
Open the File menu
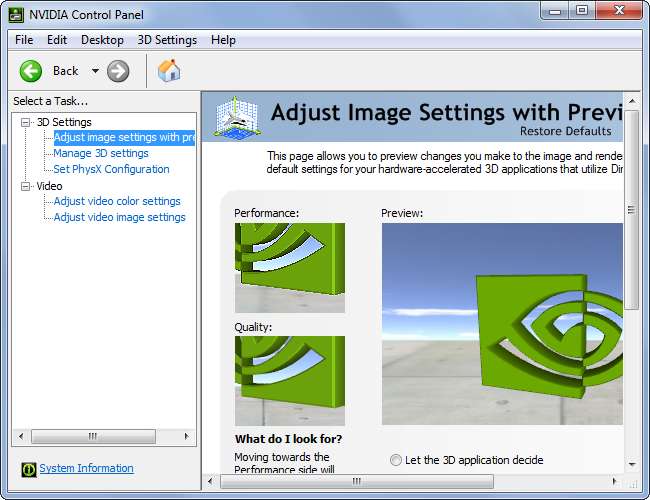pos(24,40)
